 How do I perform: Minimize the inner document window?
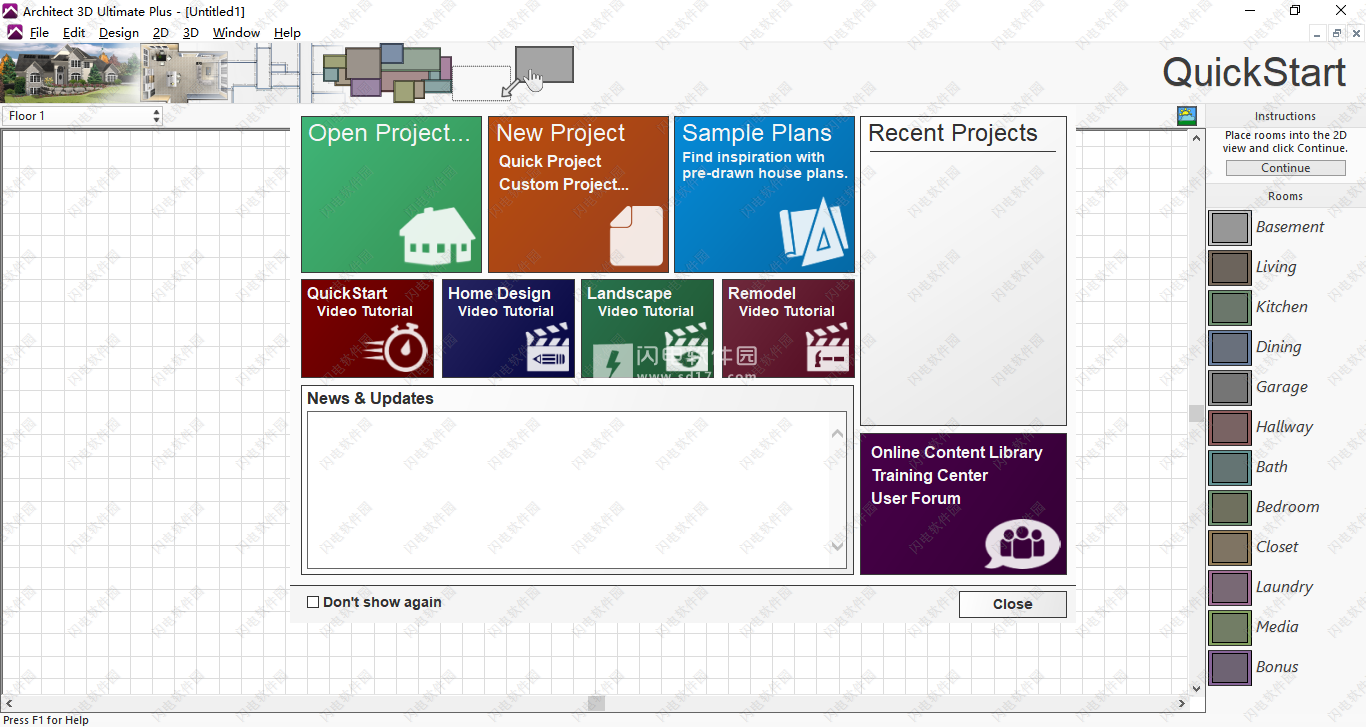1318,33
